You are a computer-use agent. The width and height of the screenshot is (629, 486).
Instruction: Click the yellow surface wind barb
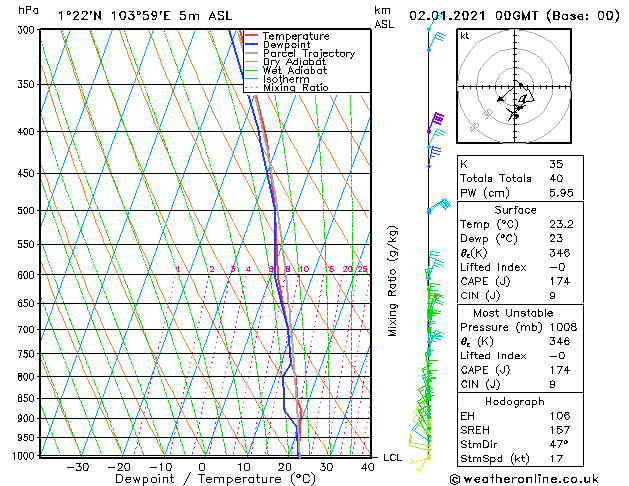click(x=420, y=462)
